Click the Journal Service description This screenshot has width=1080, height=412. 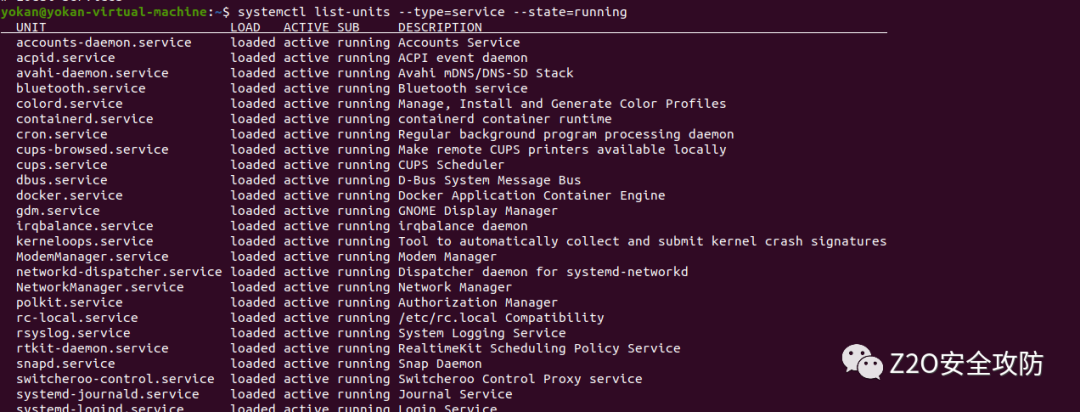click(x=455, y=394)
